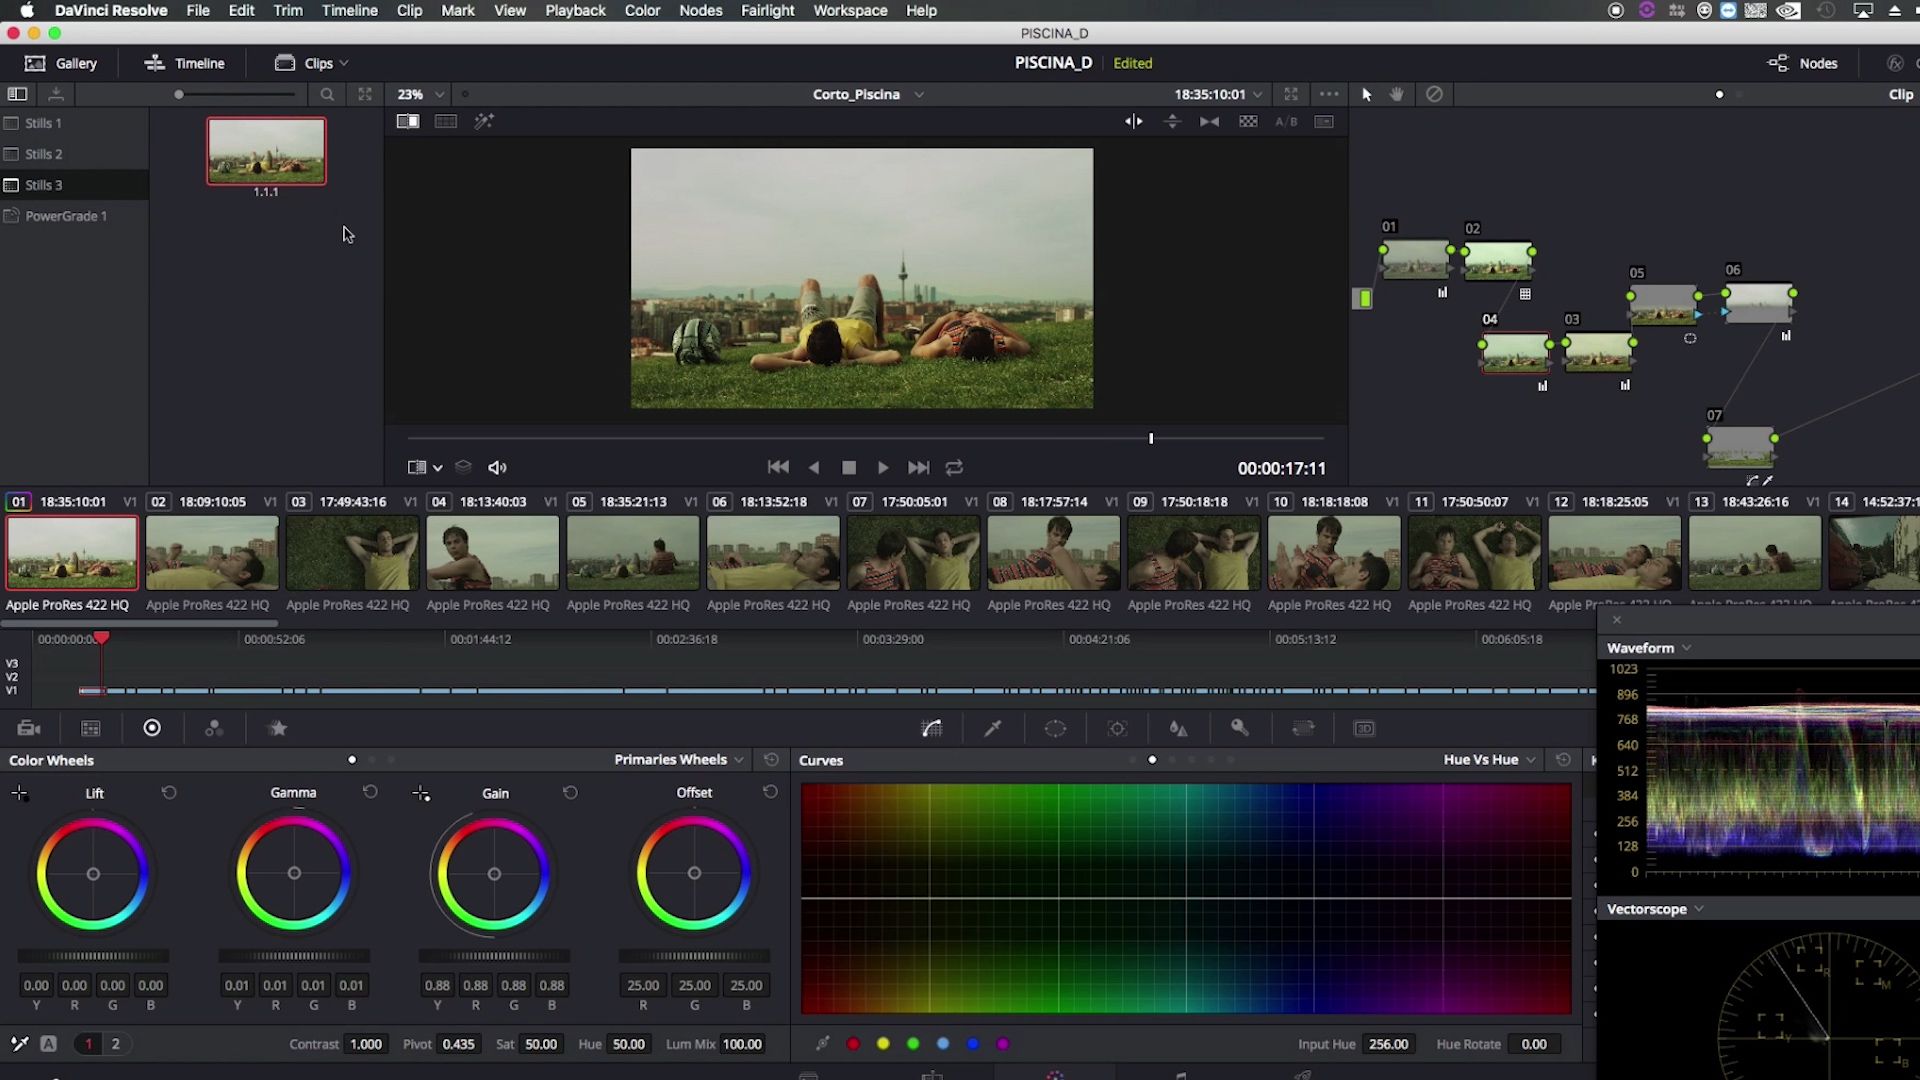
Task: Open the 23% viewer zoom dropdown
Action: point(420,94)
